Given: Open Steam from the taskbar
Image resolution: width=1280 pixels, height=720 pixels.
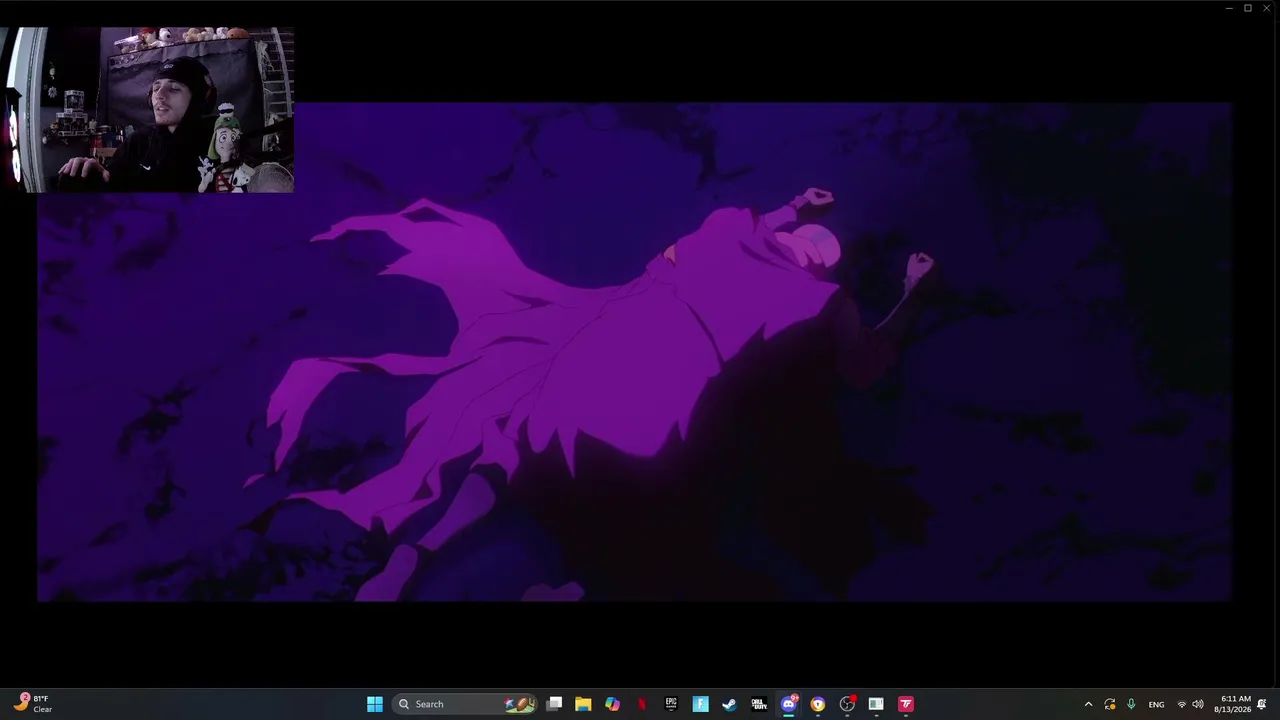Looking at the screenshot, I should click(729, 704).
